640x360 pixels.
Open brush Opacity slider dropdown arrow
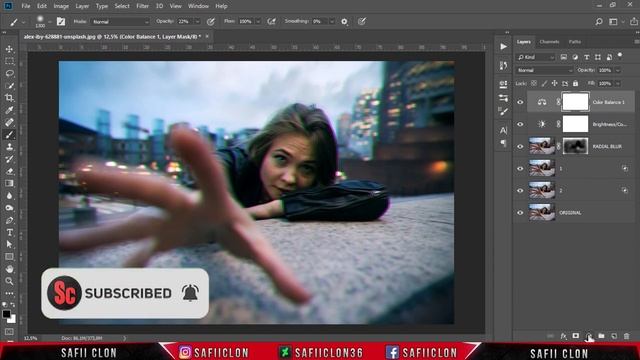click(197, 22)
